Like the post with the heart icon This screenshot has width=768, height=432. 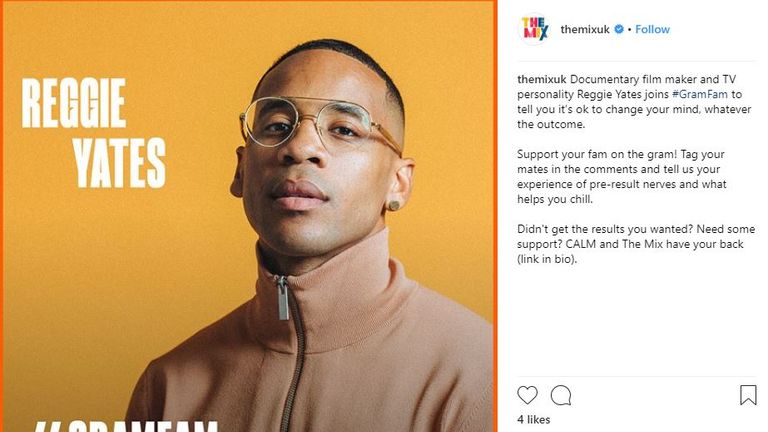(x=527, y=395)
